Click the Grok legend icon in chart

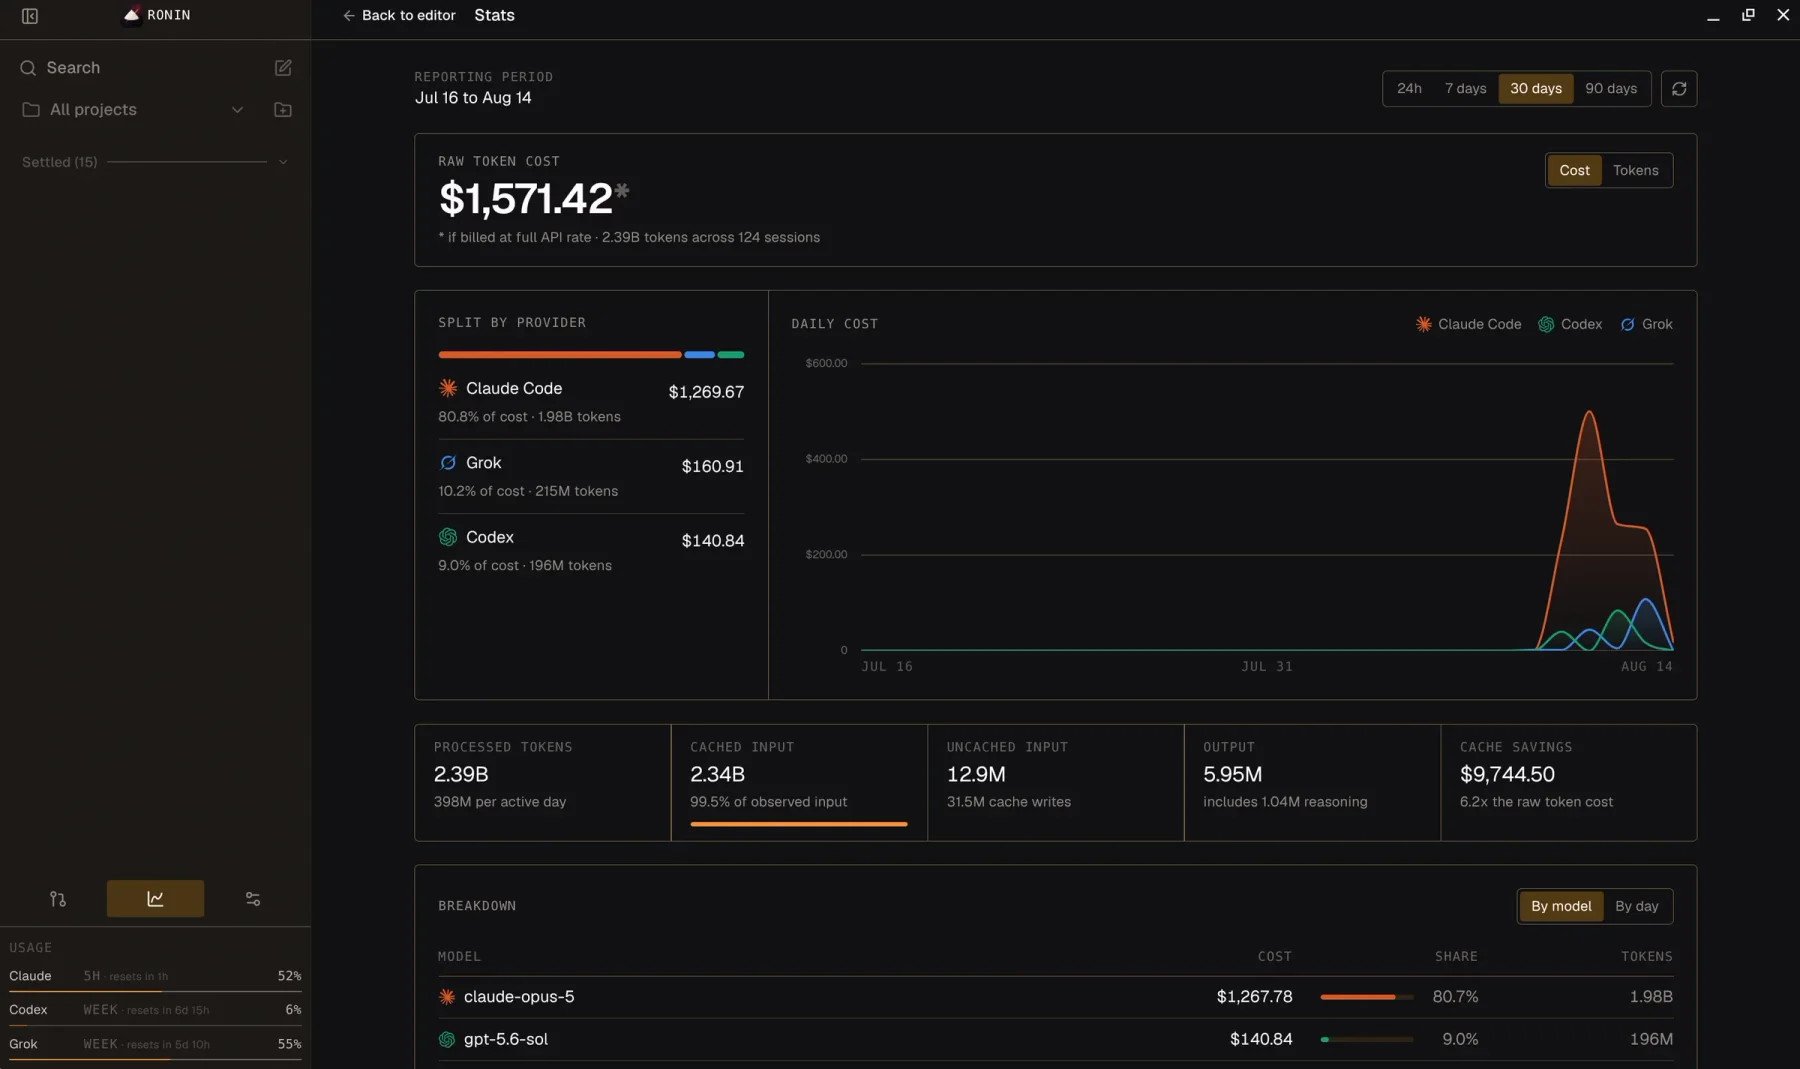coord(1628,324)
